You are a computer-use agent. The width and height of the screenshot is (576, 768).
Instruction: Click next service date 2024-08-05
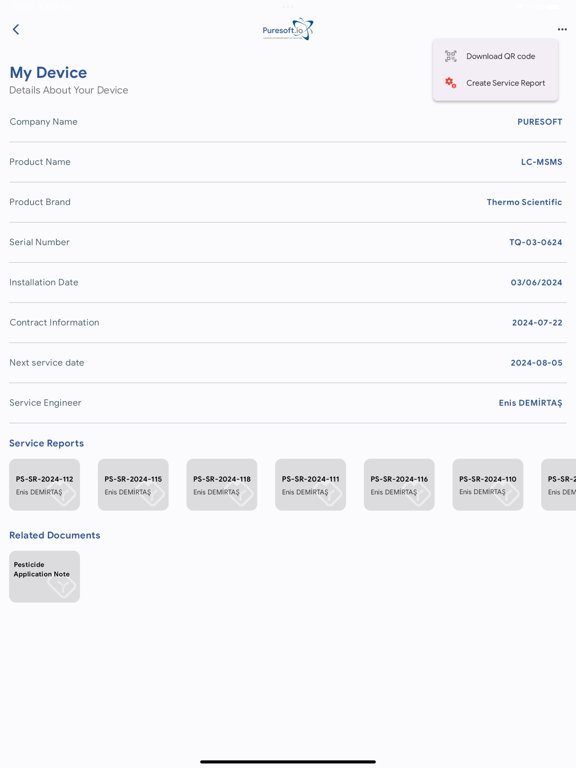click(536, 363)
